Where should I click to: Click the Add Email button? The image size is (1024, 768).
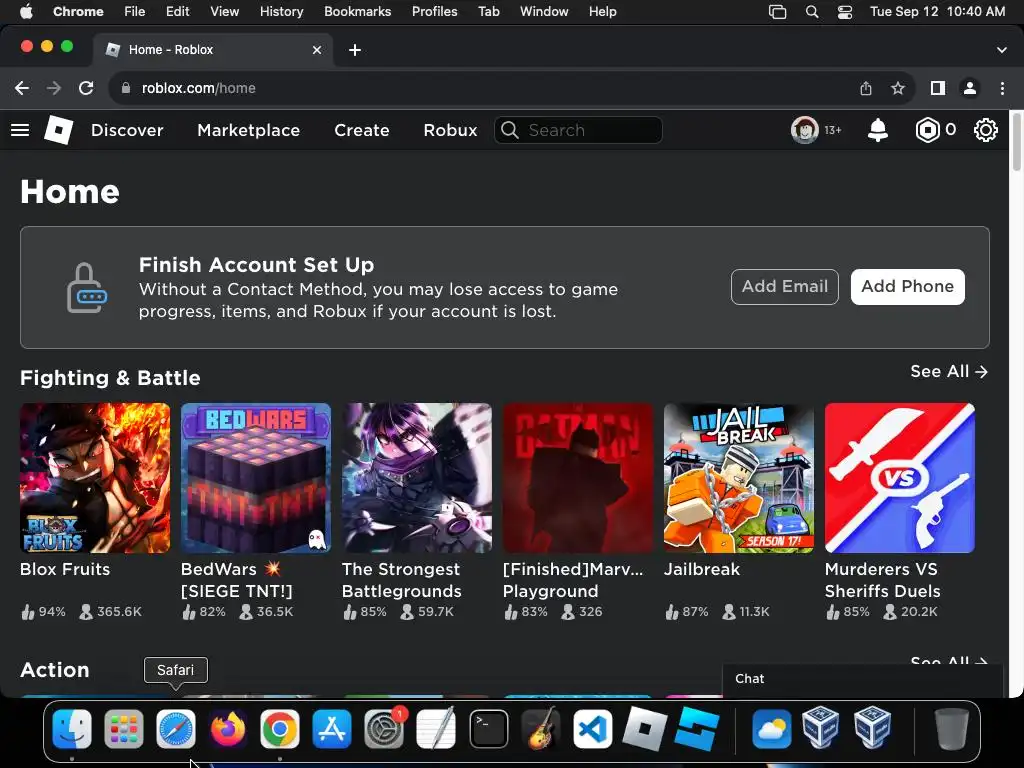tap(784, 287)
